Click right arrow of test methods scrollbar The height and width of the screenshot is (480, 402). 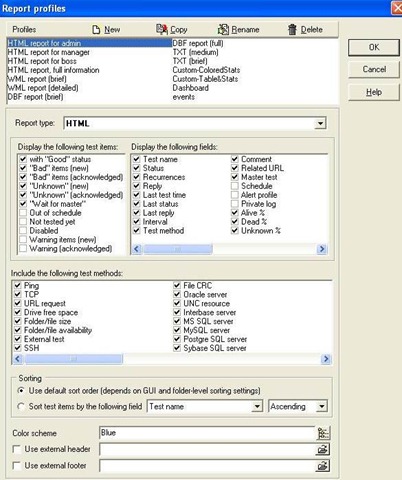(326, 359)
